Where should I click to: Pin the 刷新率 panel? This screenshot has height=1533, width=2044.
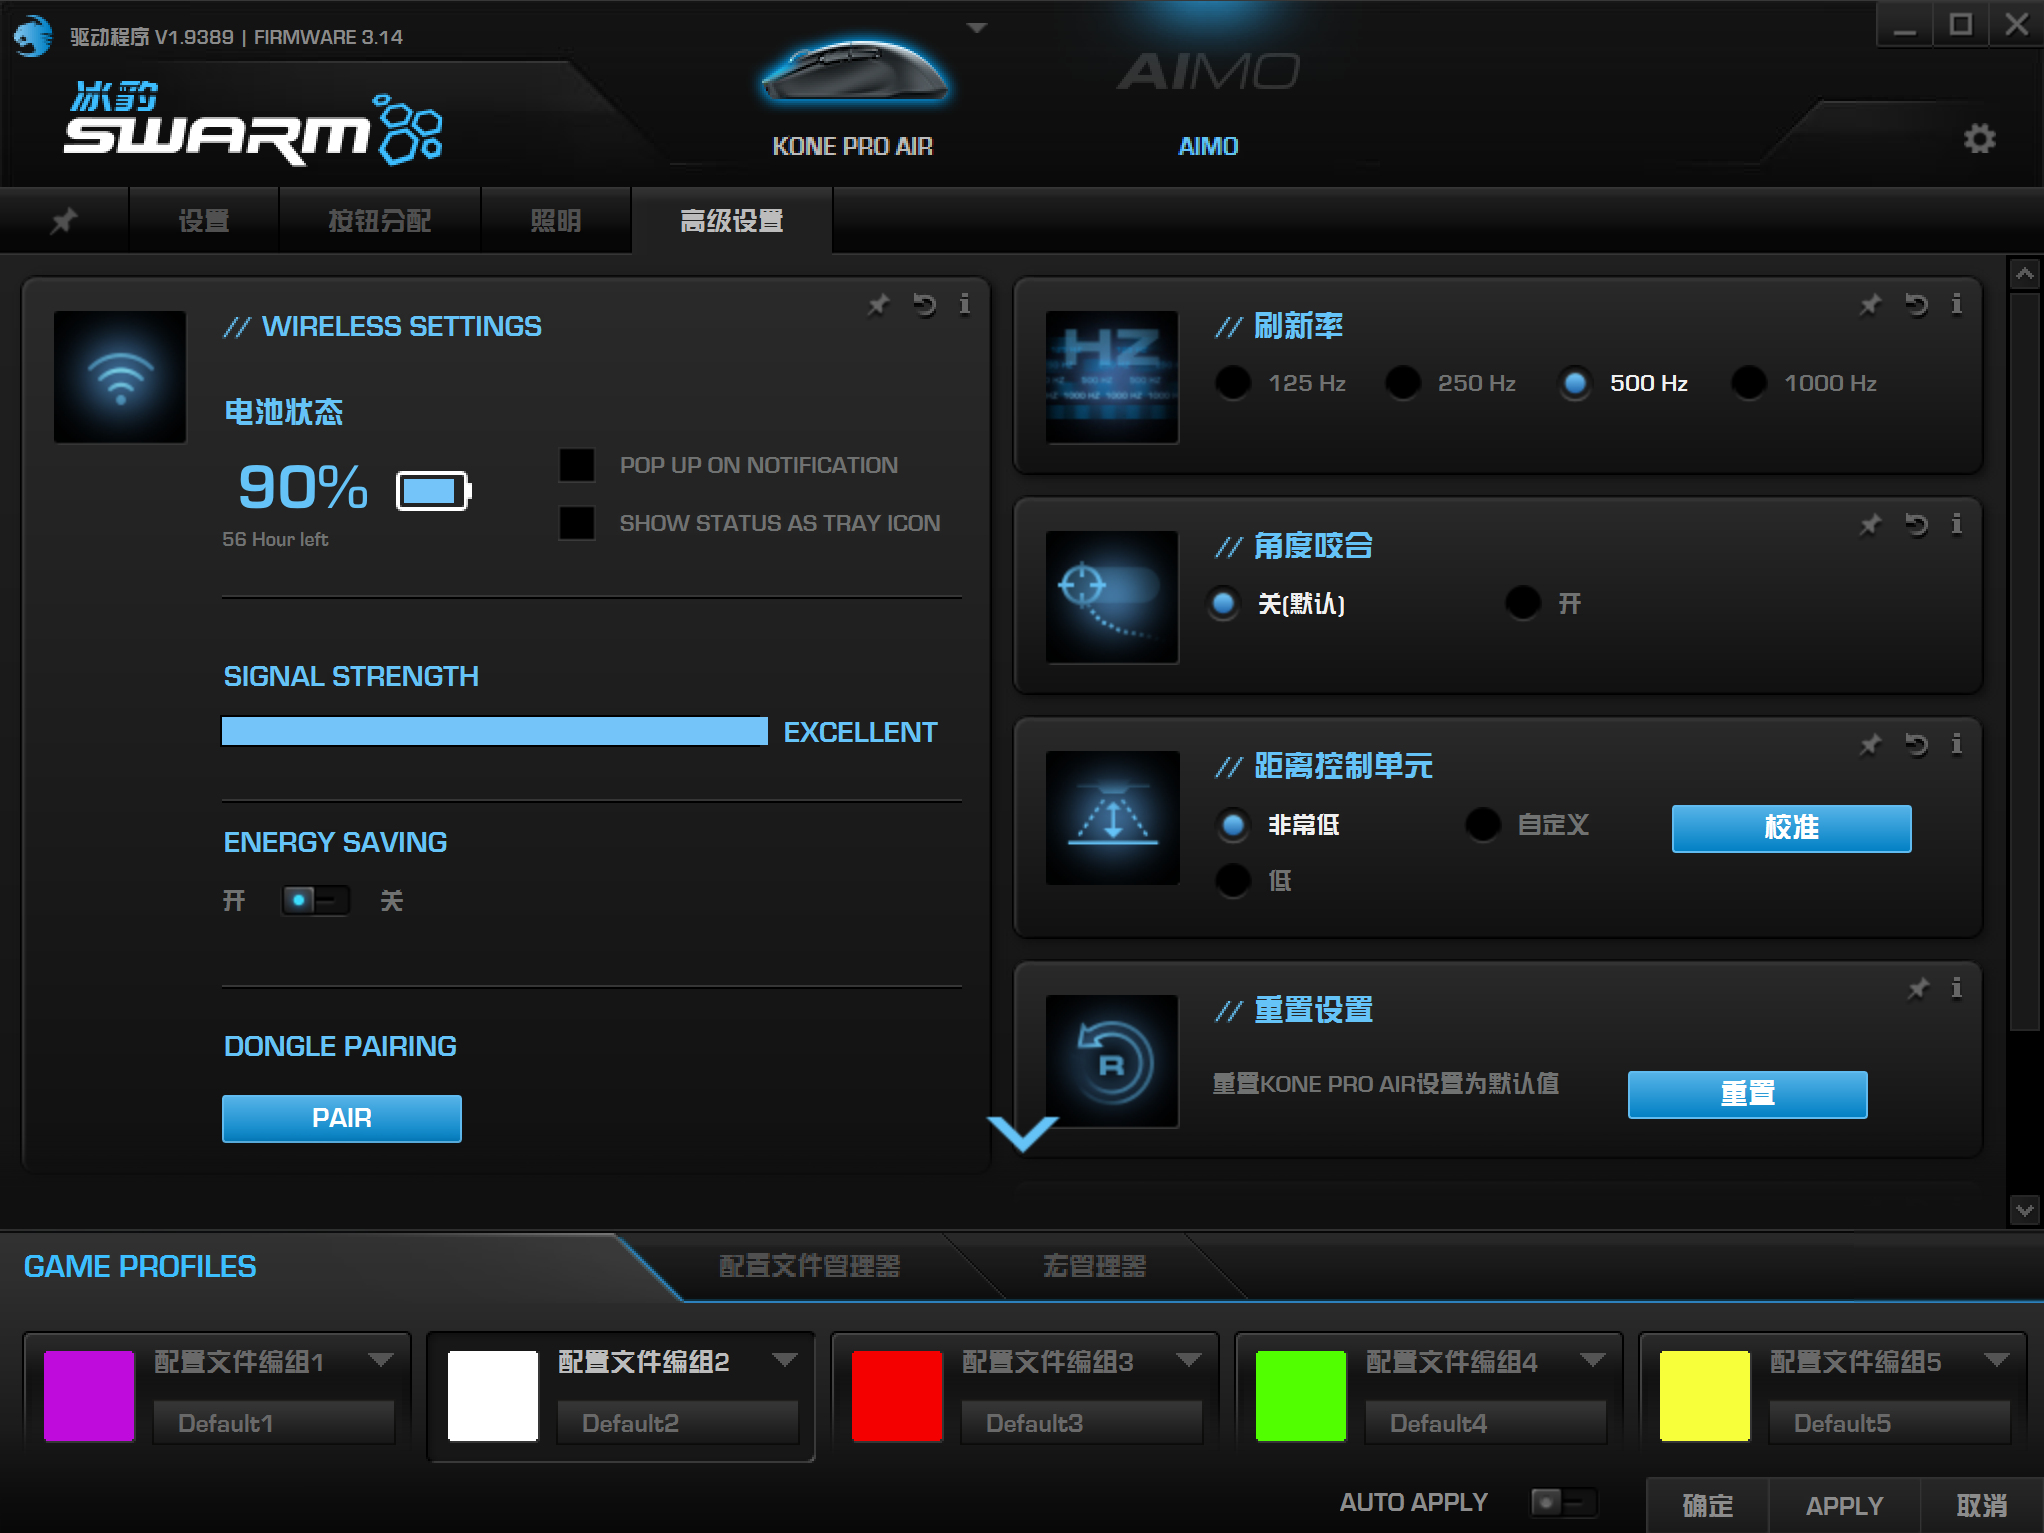click(1870, 304)
